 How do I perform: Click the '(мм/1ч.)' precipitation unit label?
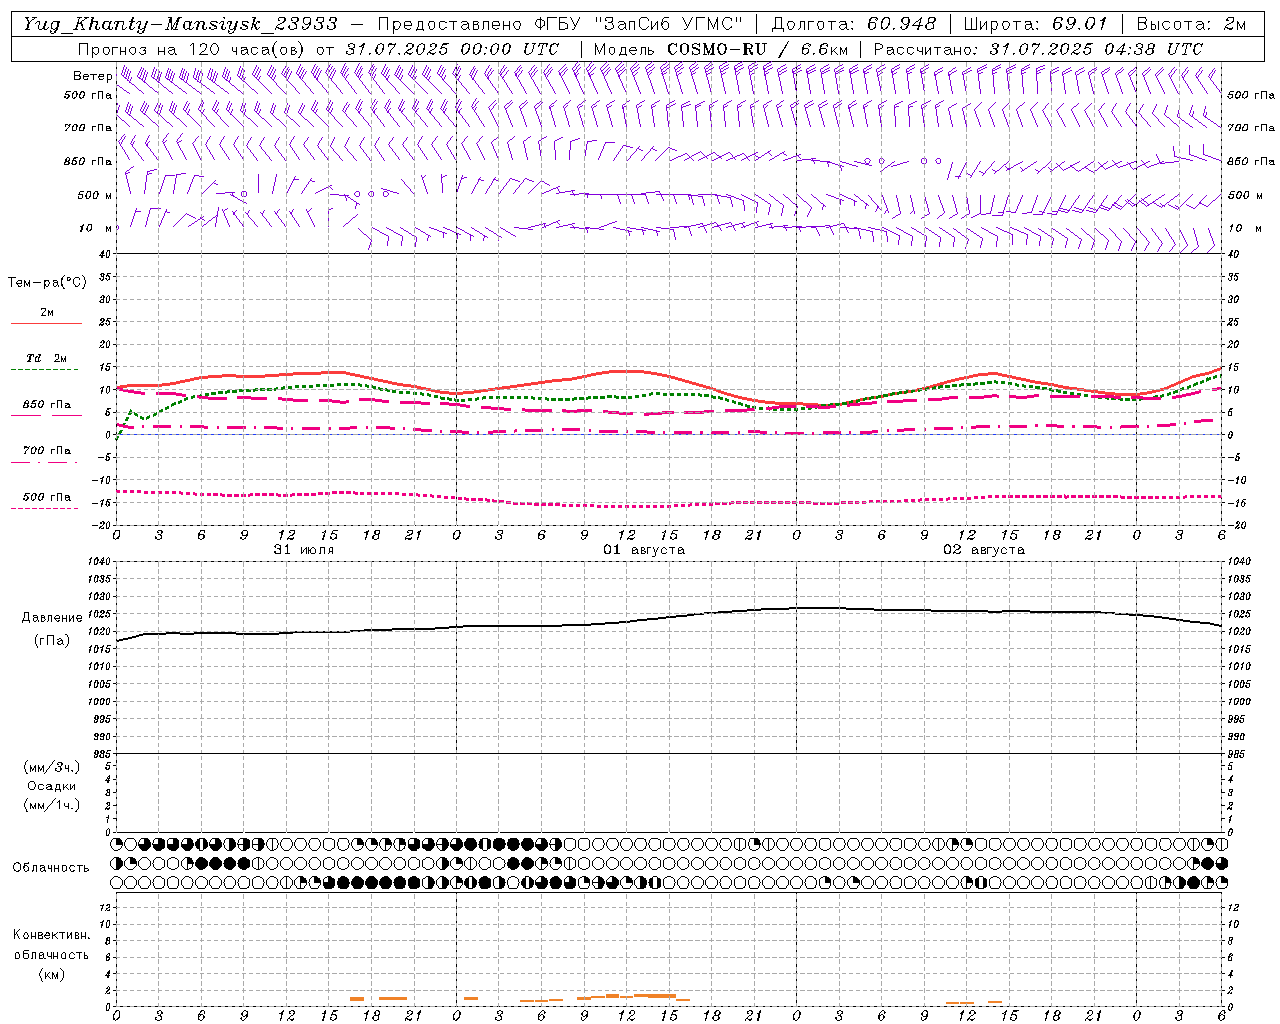pos(51,805)
